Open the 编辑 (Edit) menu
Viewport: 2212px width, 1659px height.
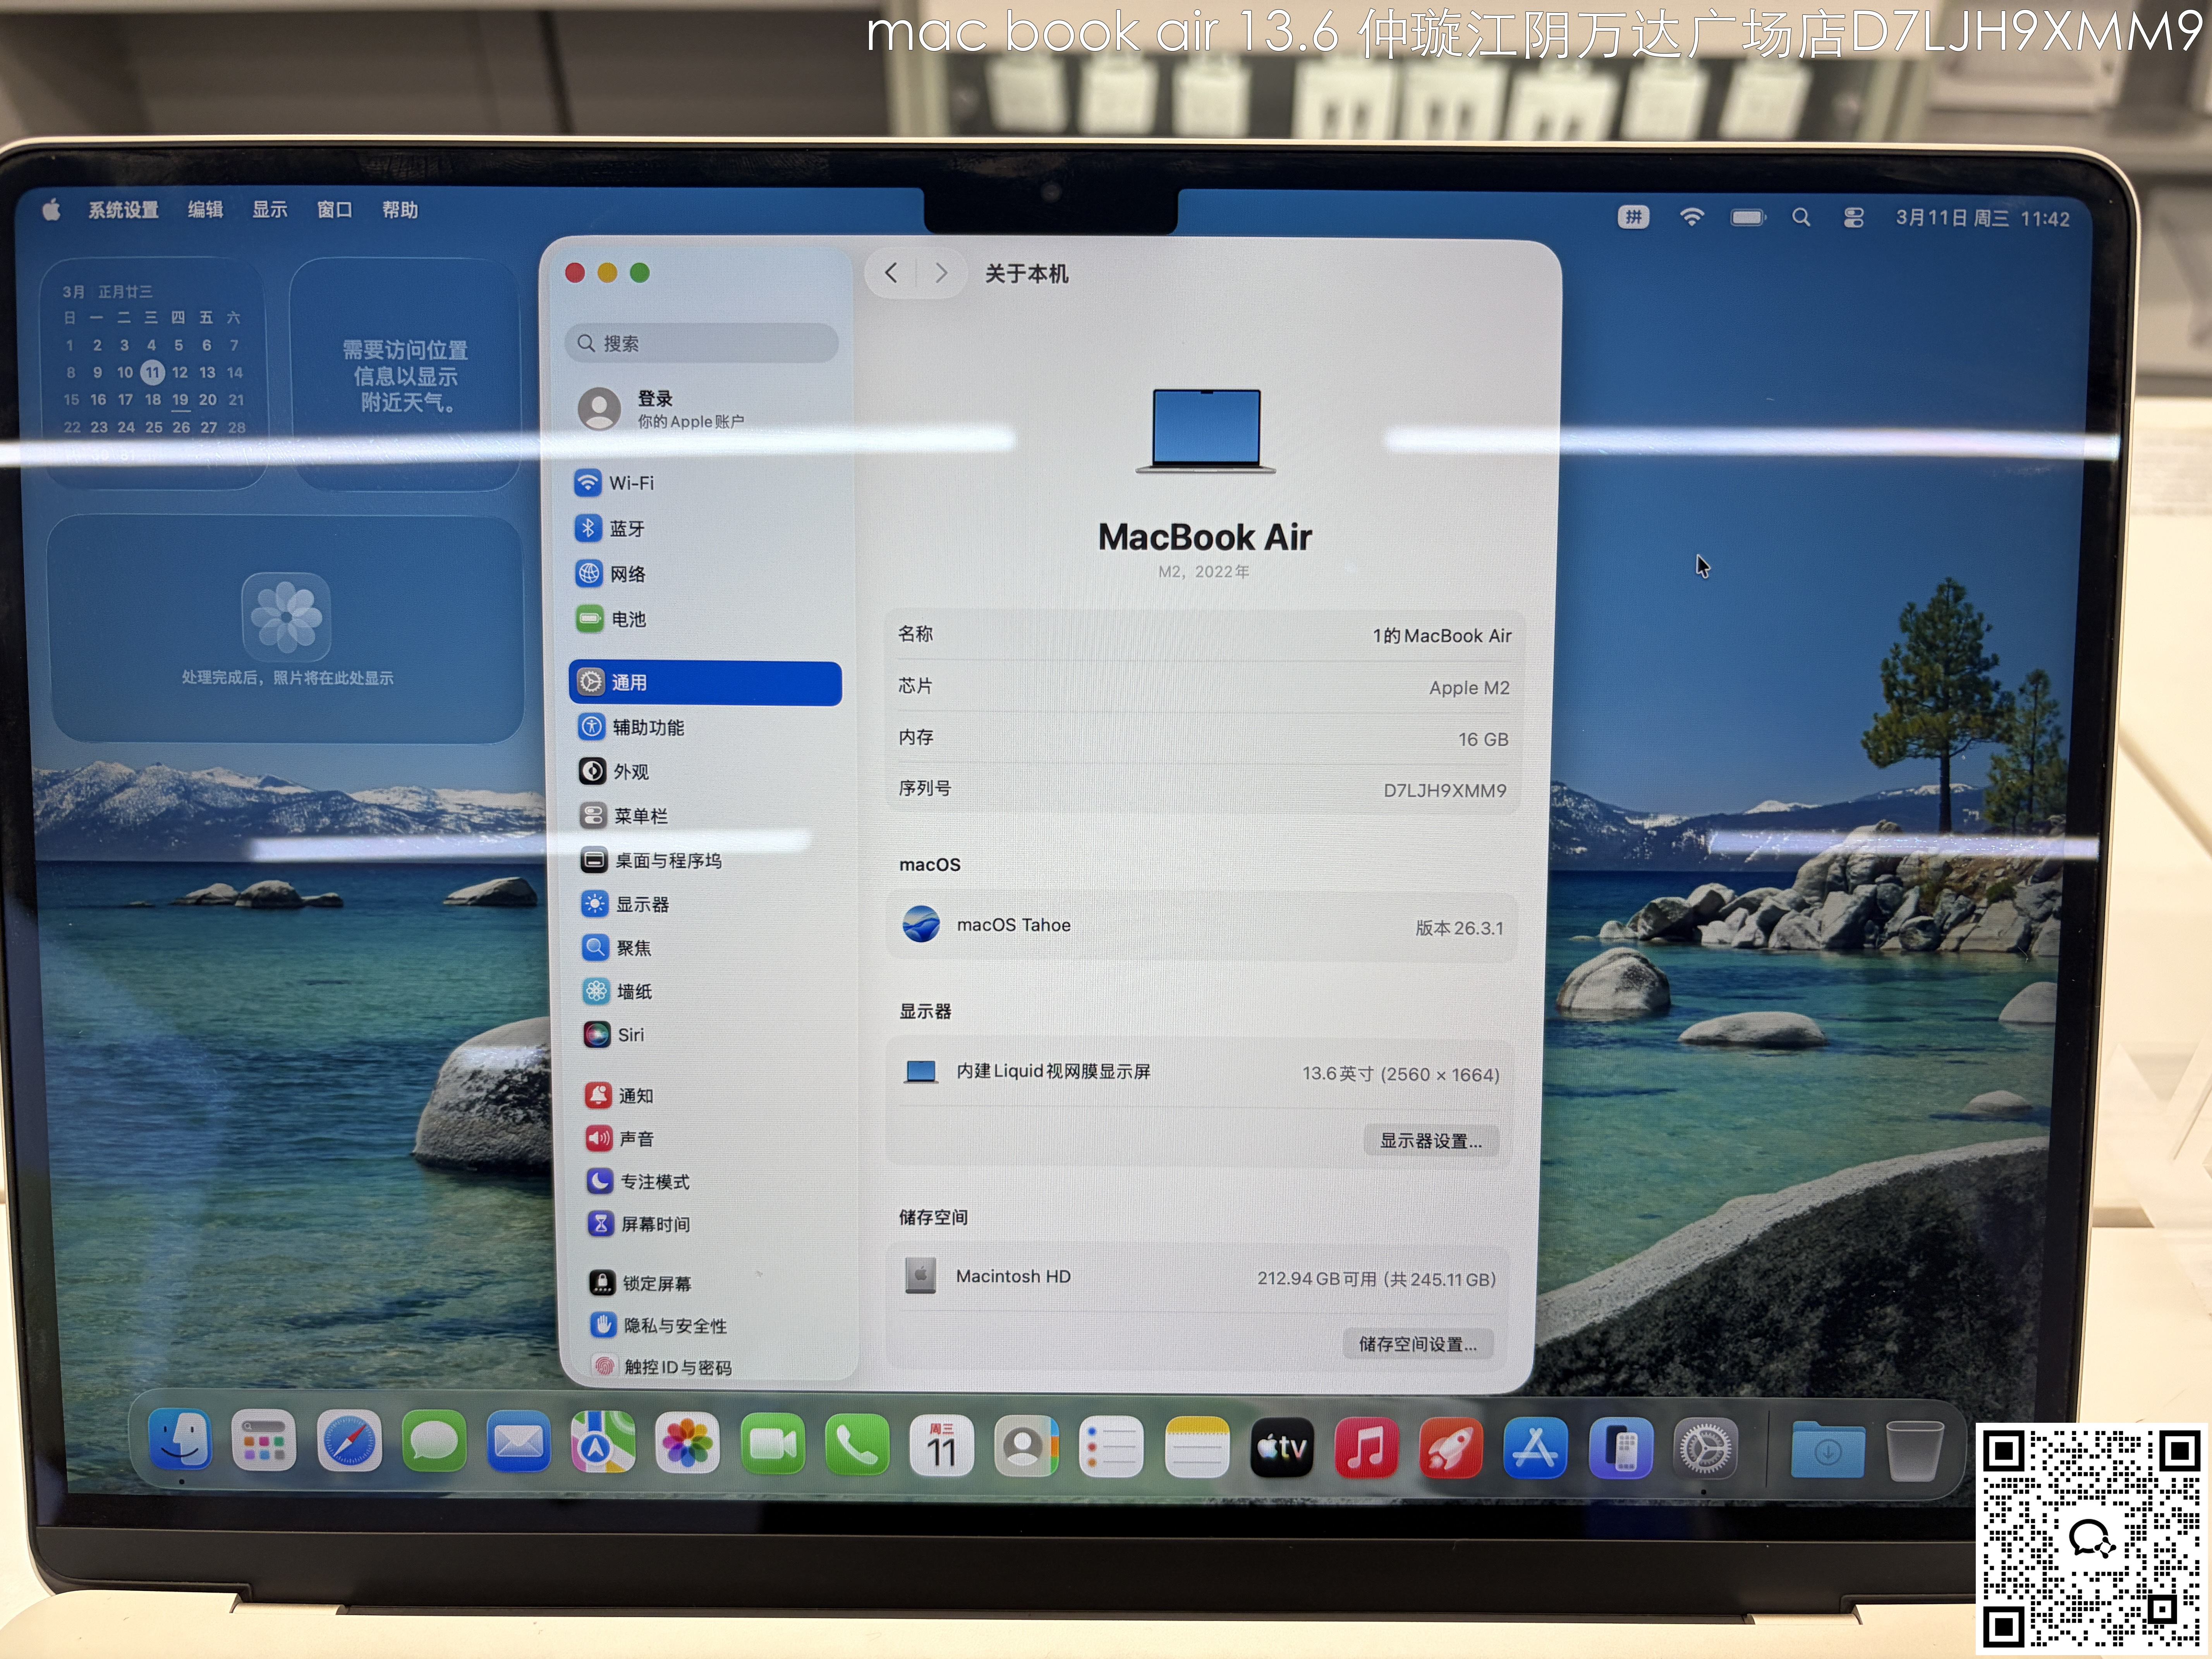205,210
